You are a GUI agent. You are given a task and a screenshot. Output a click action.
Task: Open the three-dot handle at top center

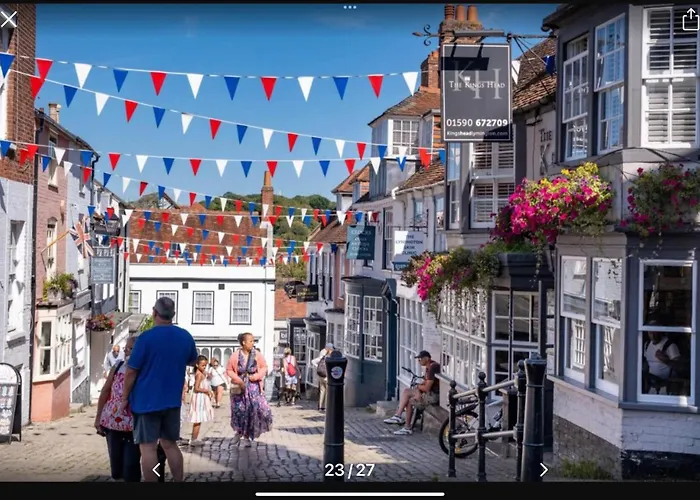350,7
